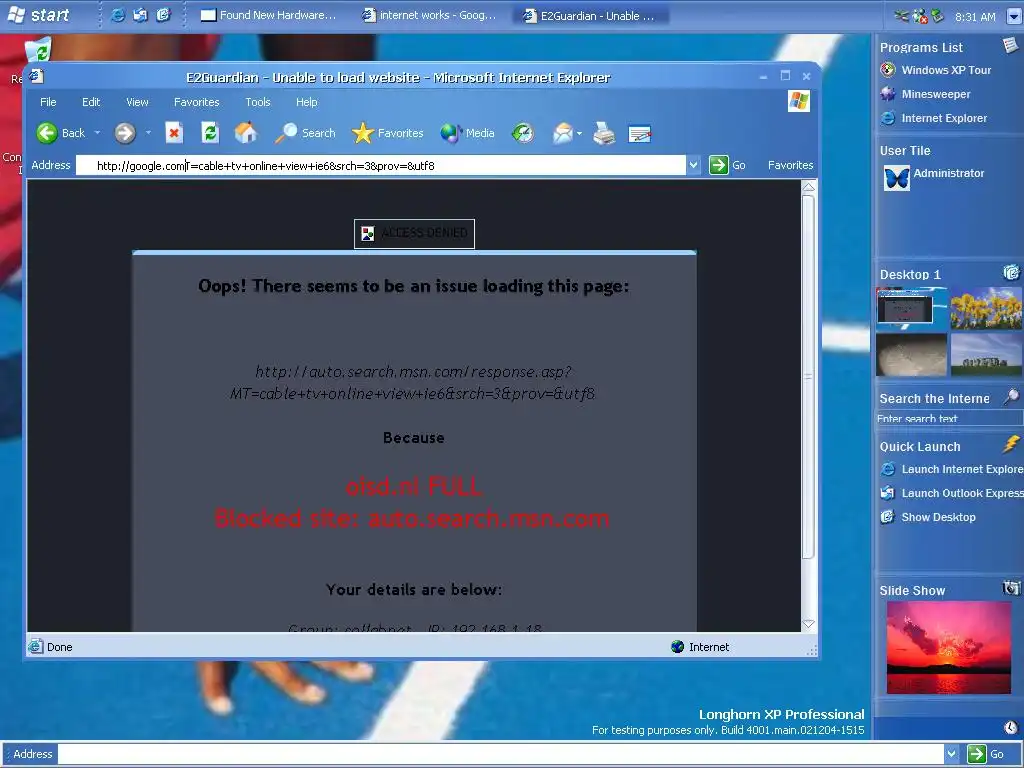Viewport: 1024px width, 768px height.
Task: Click the Forward arrow button
Action: pyautogui.click(x=125, y=133)
